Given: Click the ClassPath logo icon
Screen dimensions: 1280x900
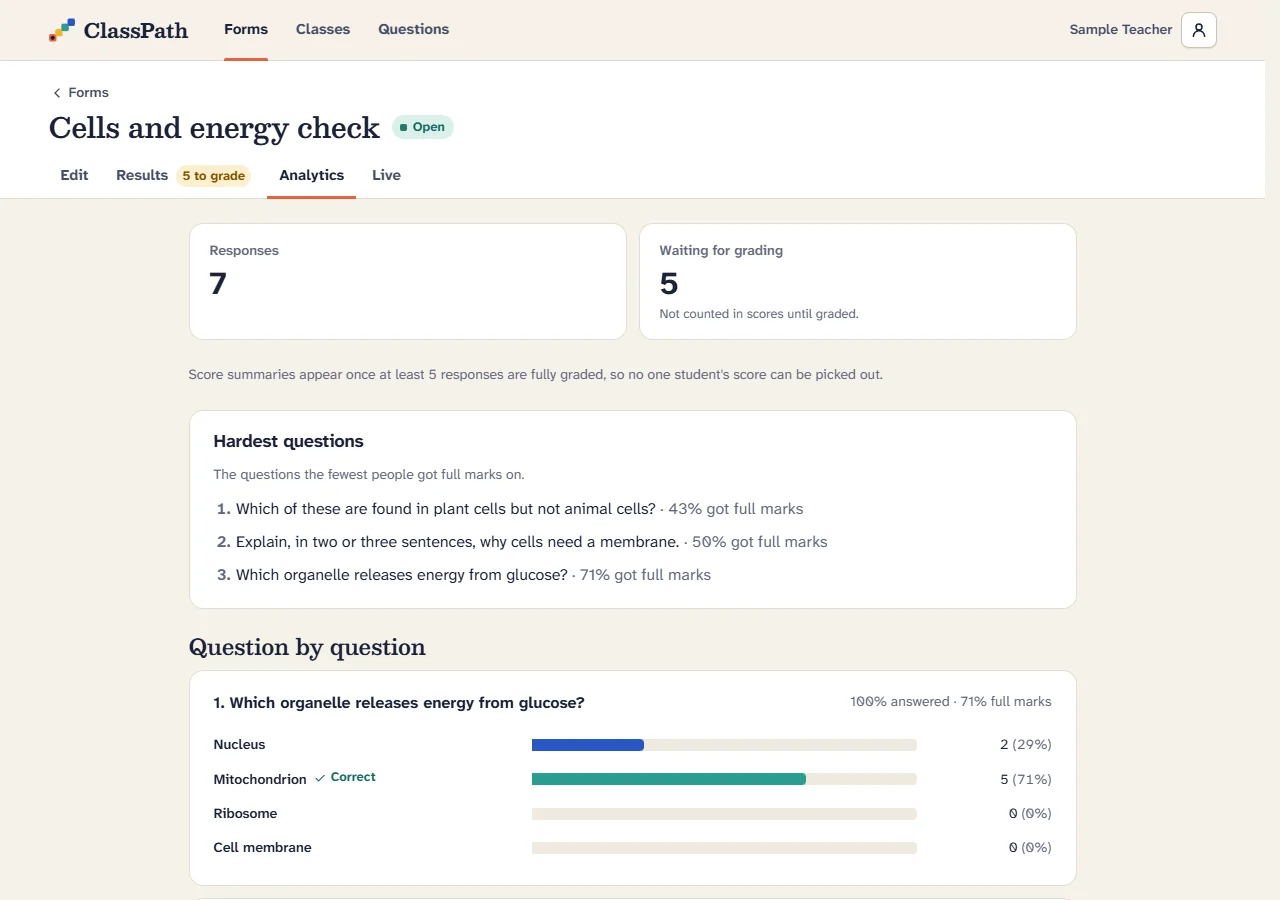Looking at the screenshot, I should 62,30.
